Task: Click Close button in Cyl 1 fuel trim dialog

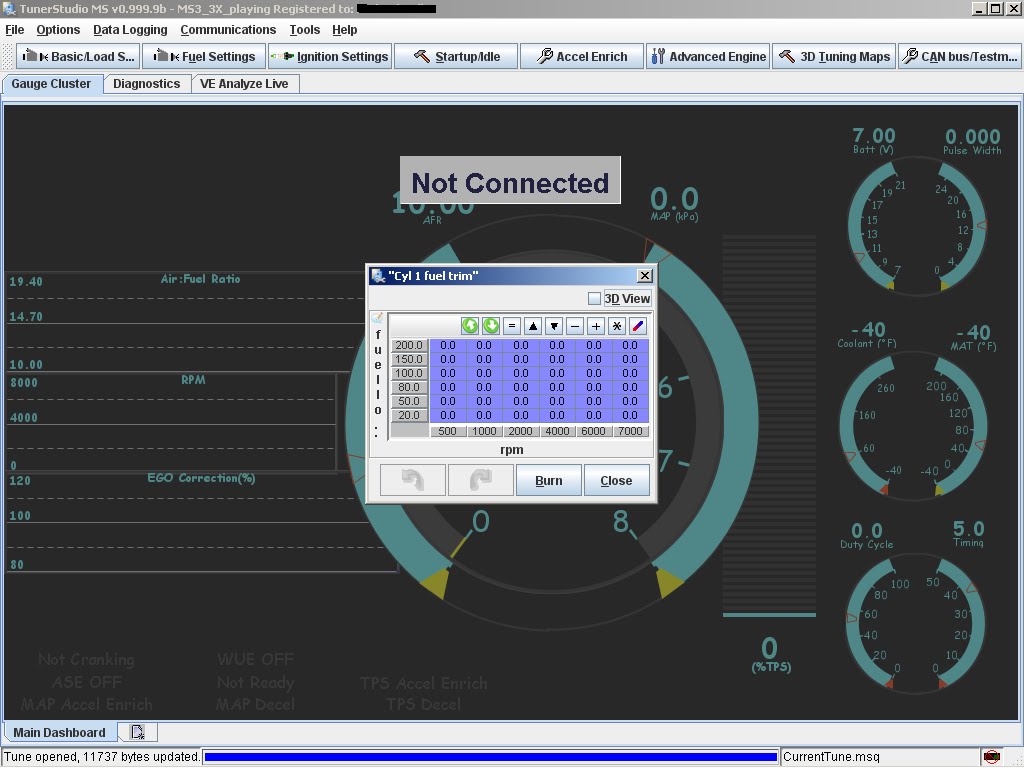Action: pyautogui.click(x=616, y=480)
